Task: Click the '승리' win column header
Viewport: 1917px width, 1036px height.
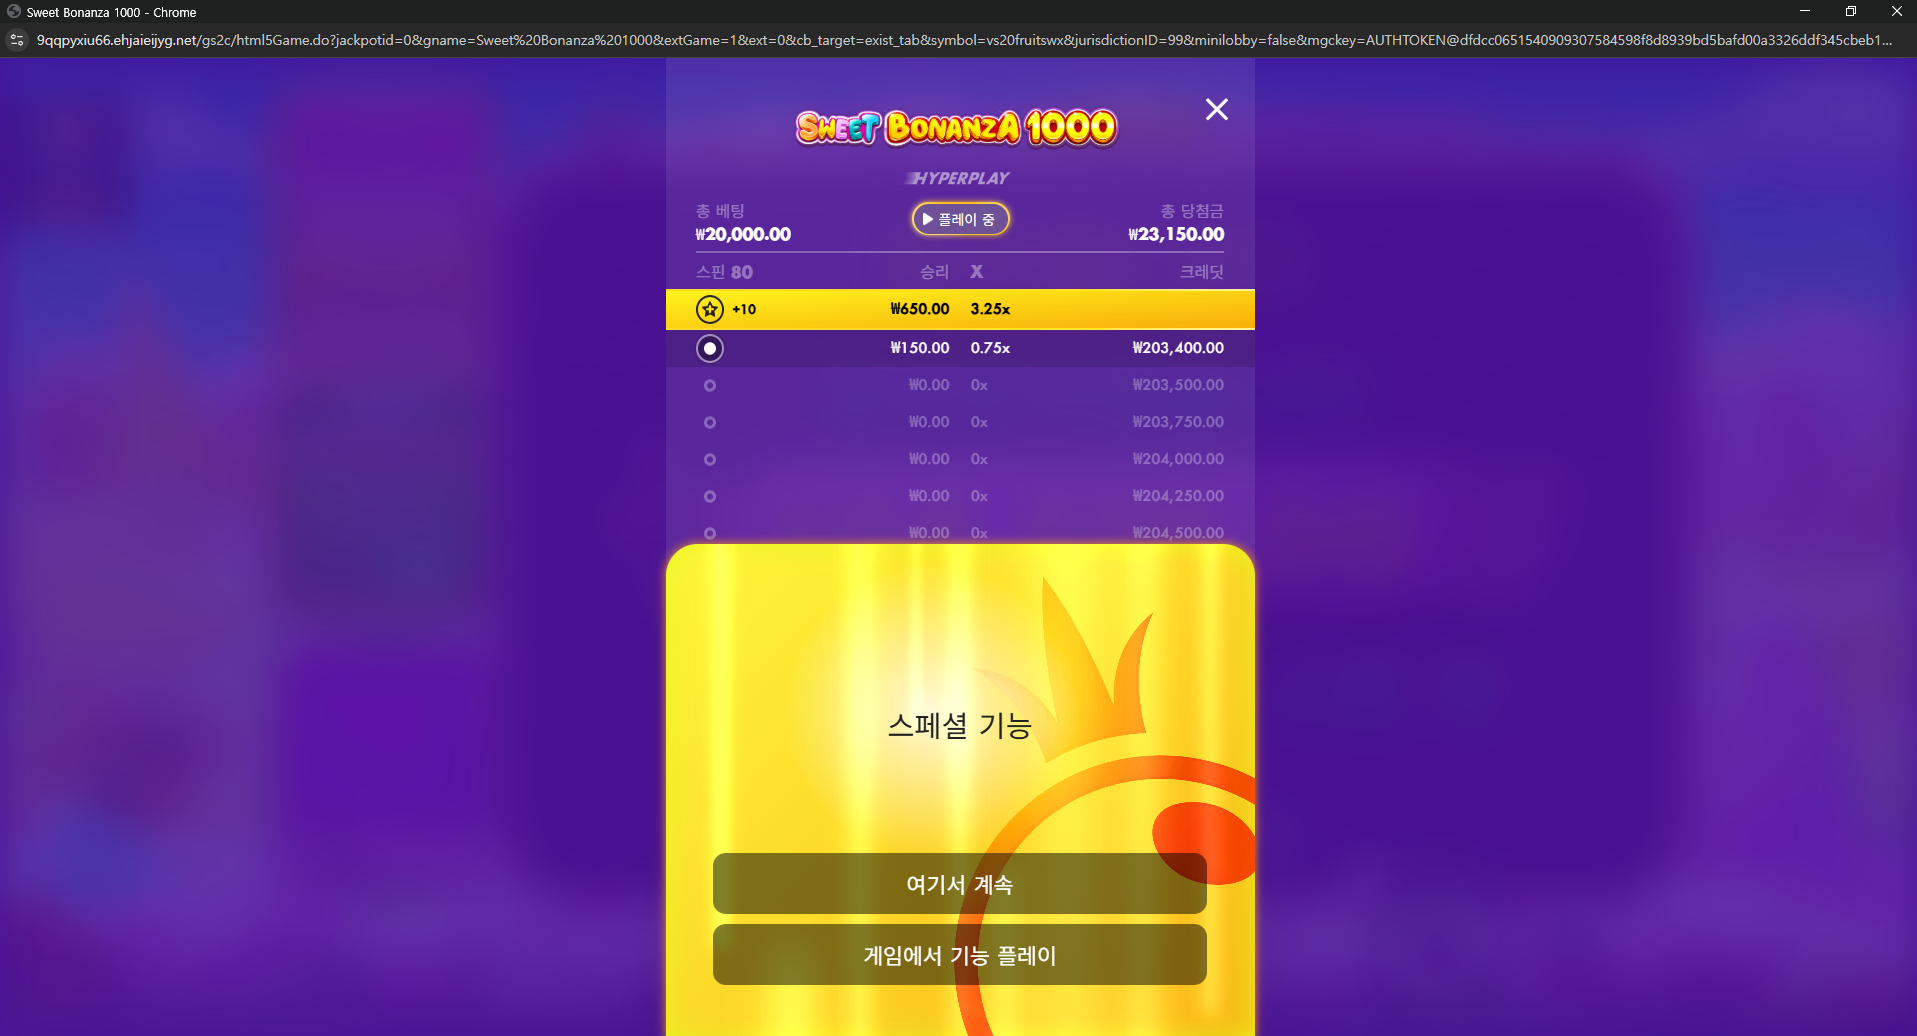Action: point(934,272)
